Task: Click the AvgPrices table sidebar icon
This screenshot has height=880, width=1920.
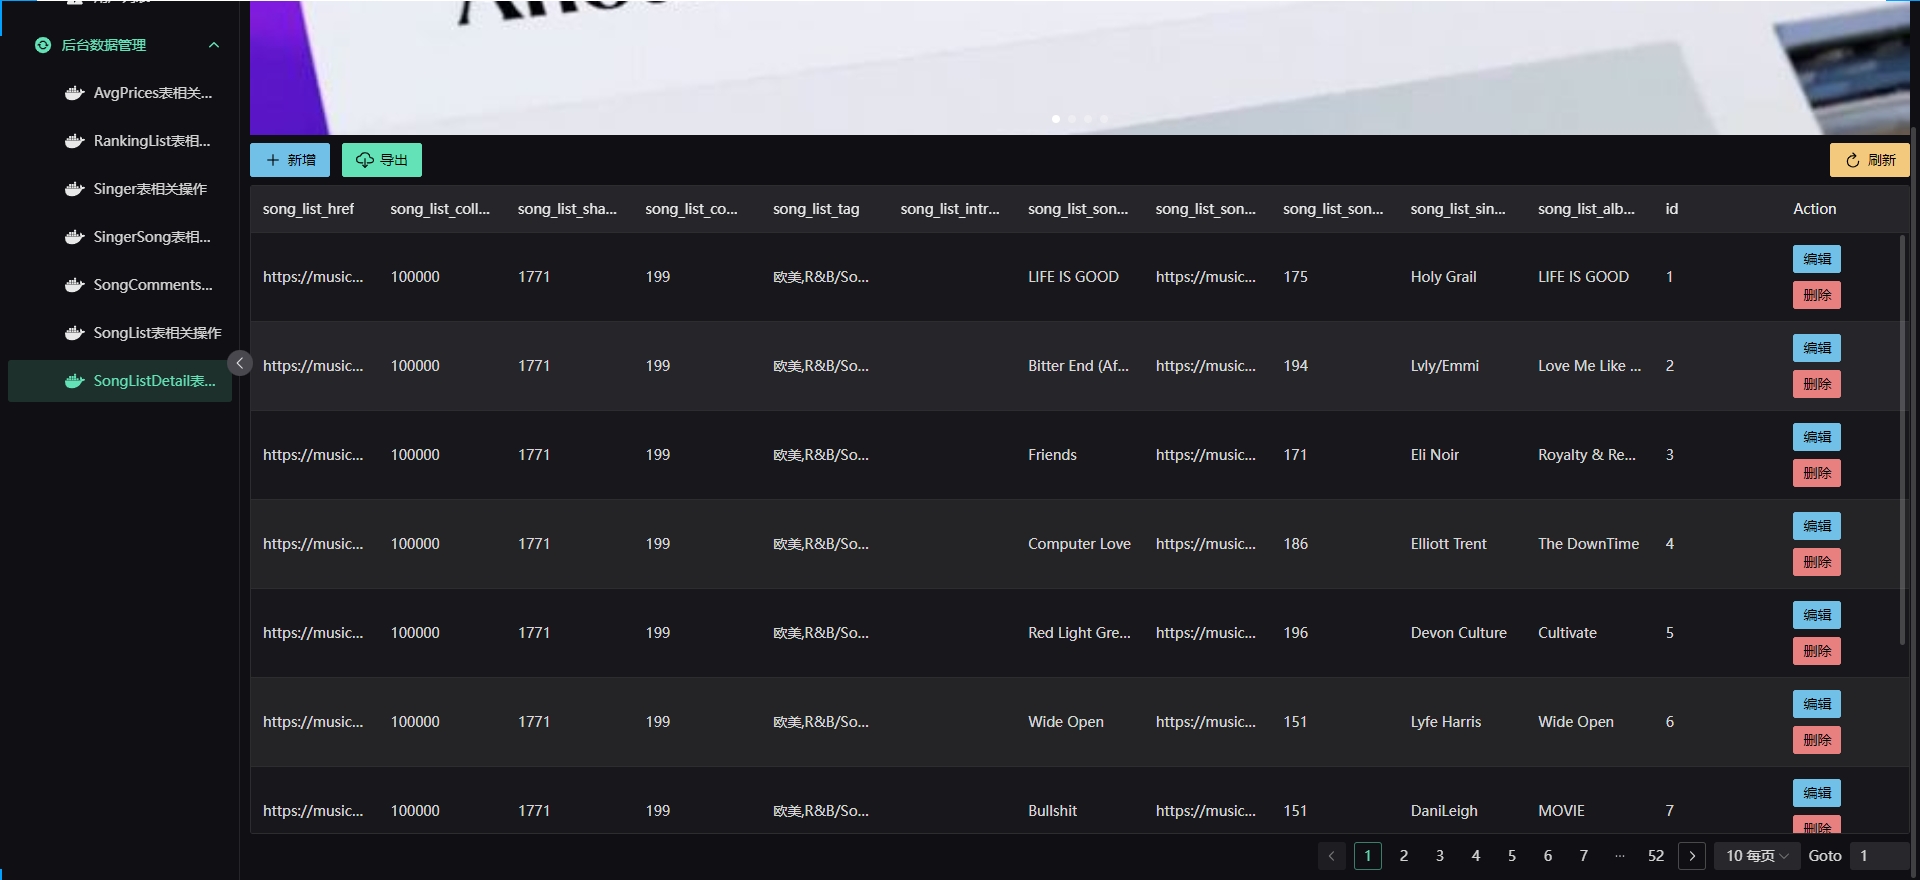Action: click(x=74, y=93)
